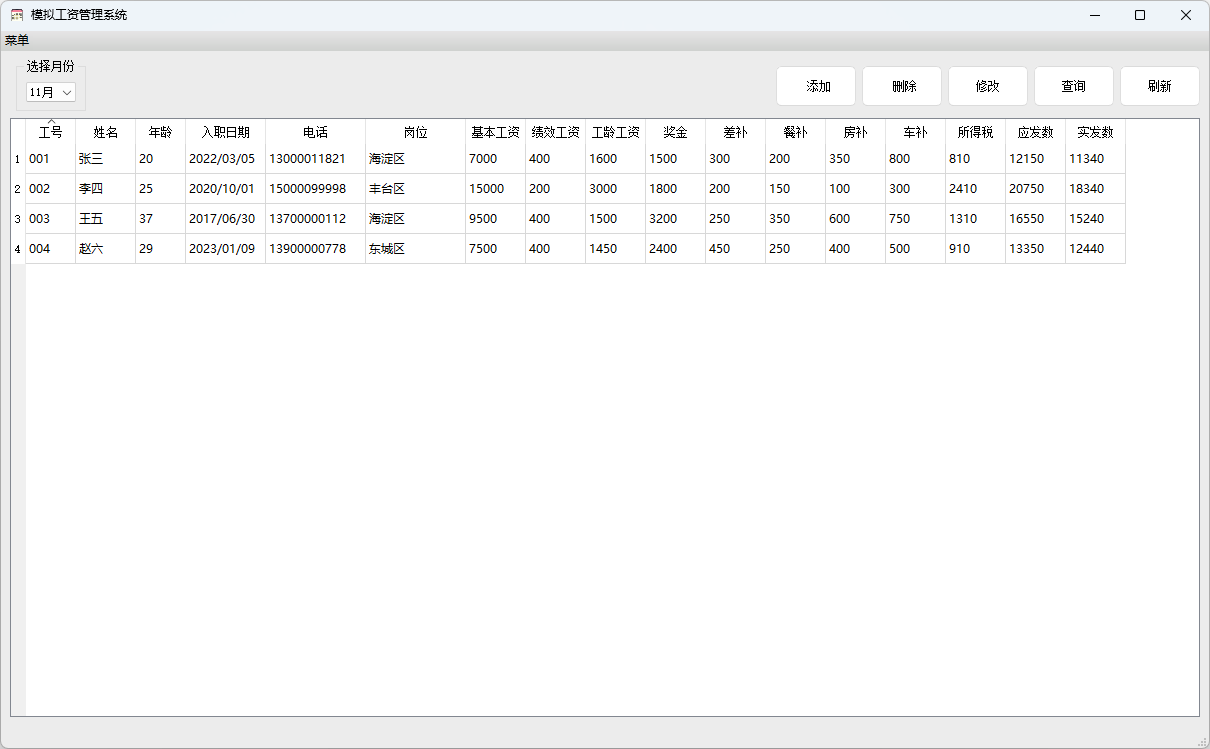Click hire date 2017/06/30

tap(226, 219)
